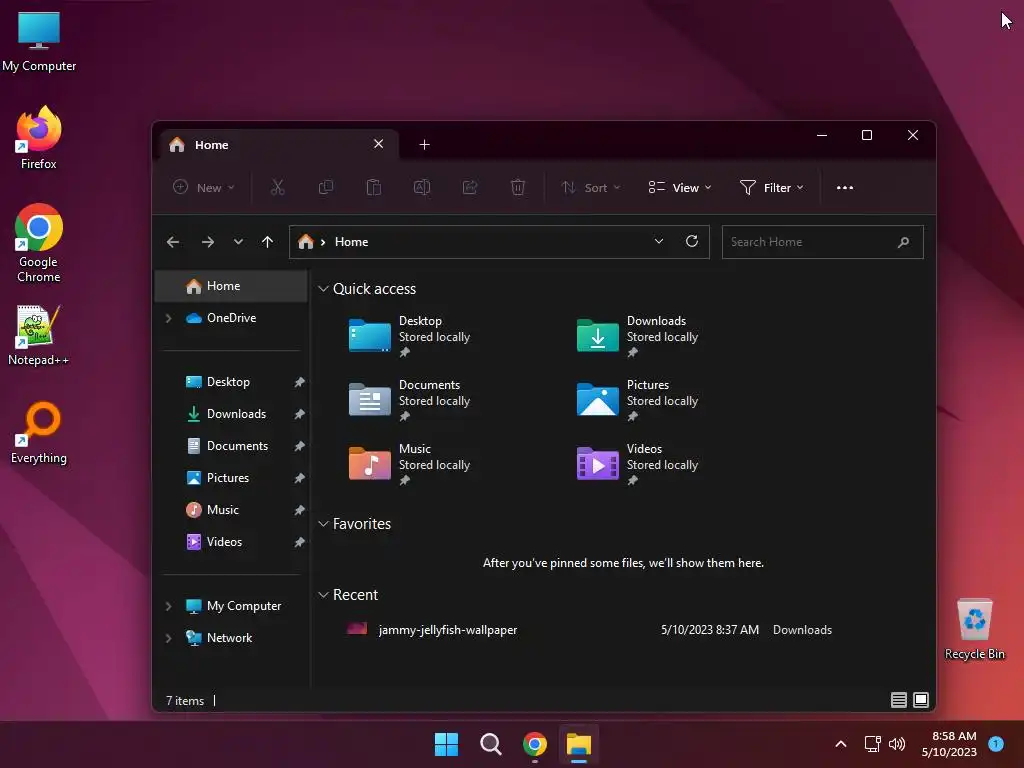1024x768 pixels.
Task: Go forward with the right arrow
Action: click(208, 242)
